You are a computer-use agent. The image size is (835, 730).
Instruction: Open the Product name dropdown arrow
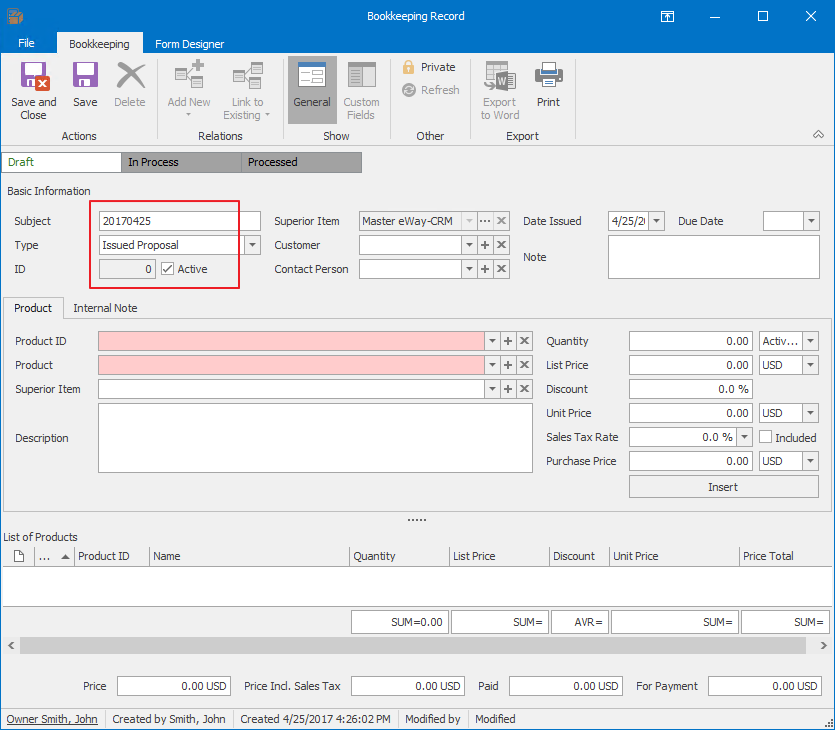click(492, 365)
